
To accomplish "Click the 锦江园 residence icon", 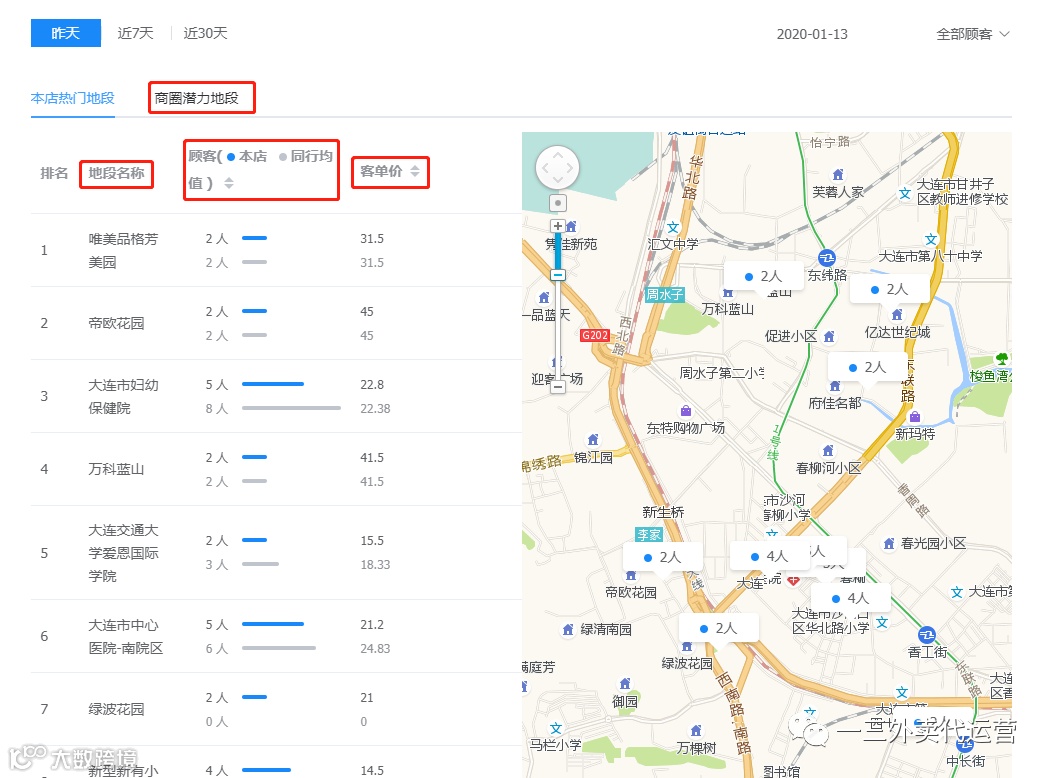I will [593, 440].
